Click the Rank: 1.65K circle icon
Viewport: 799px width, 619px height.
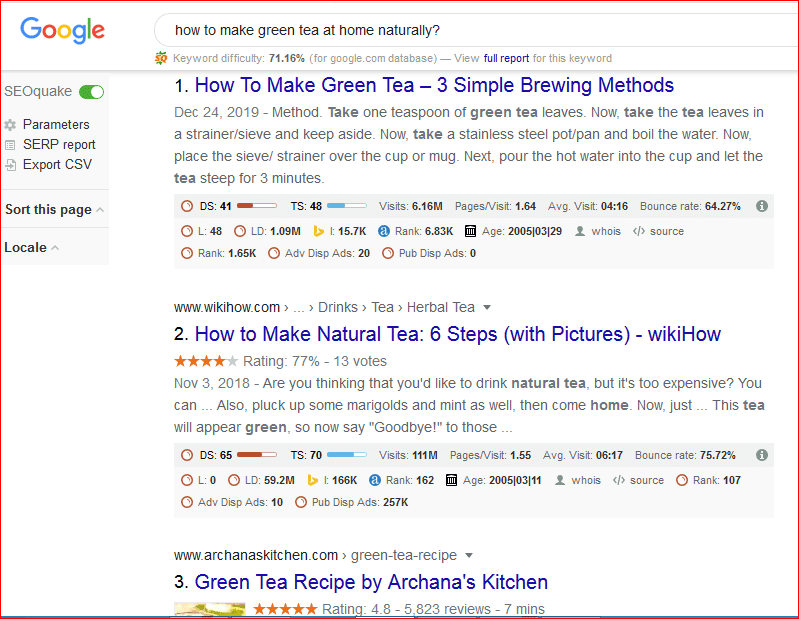[x=187, y=253]
